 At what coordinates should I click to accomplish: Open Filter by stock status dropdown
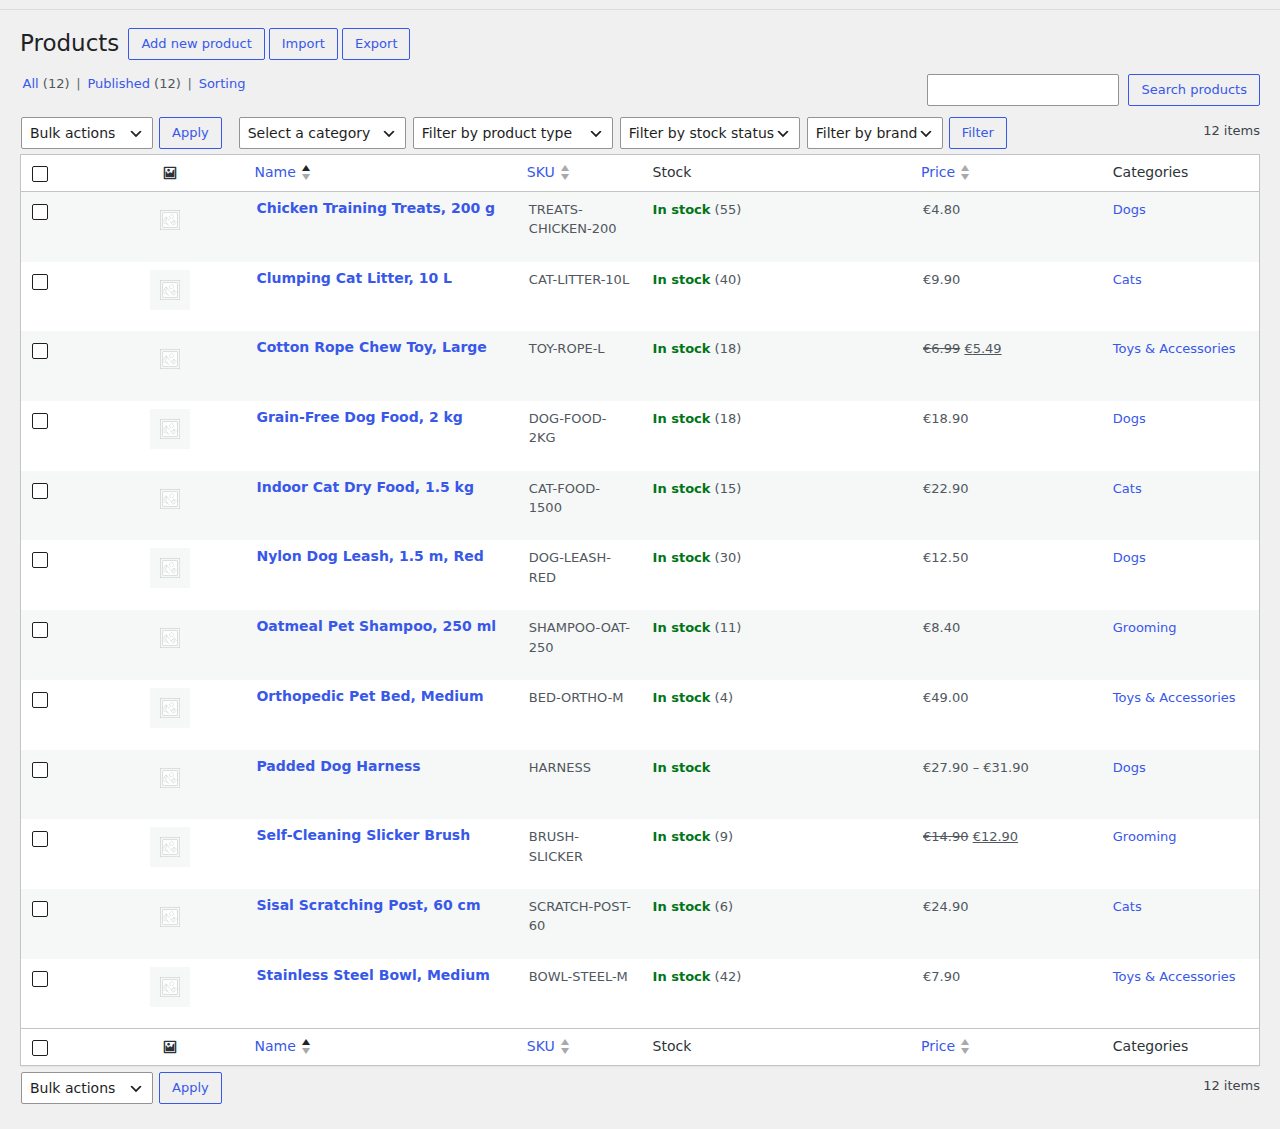click(709, 133)
